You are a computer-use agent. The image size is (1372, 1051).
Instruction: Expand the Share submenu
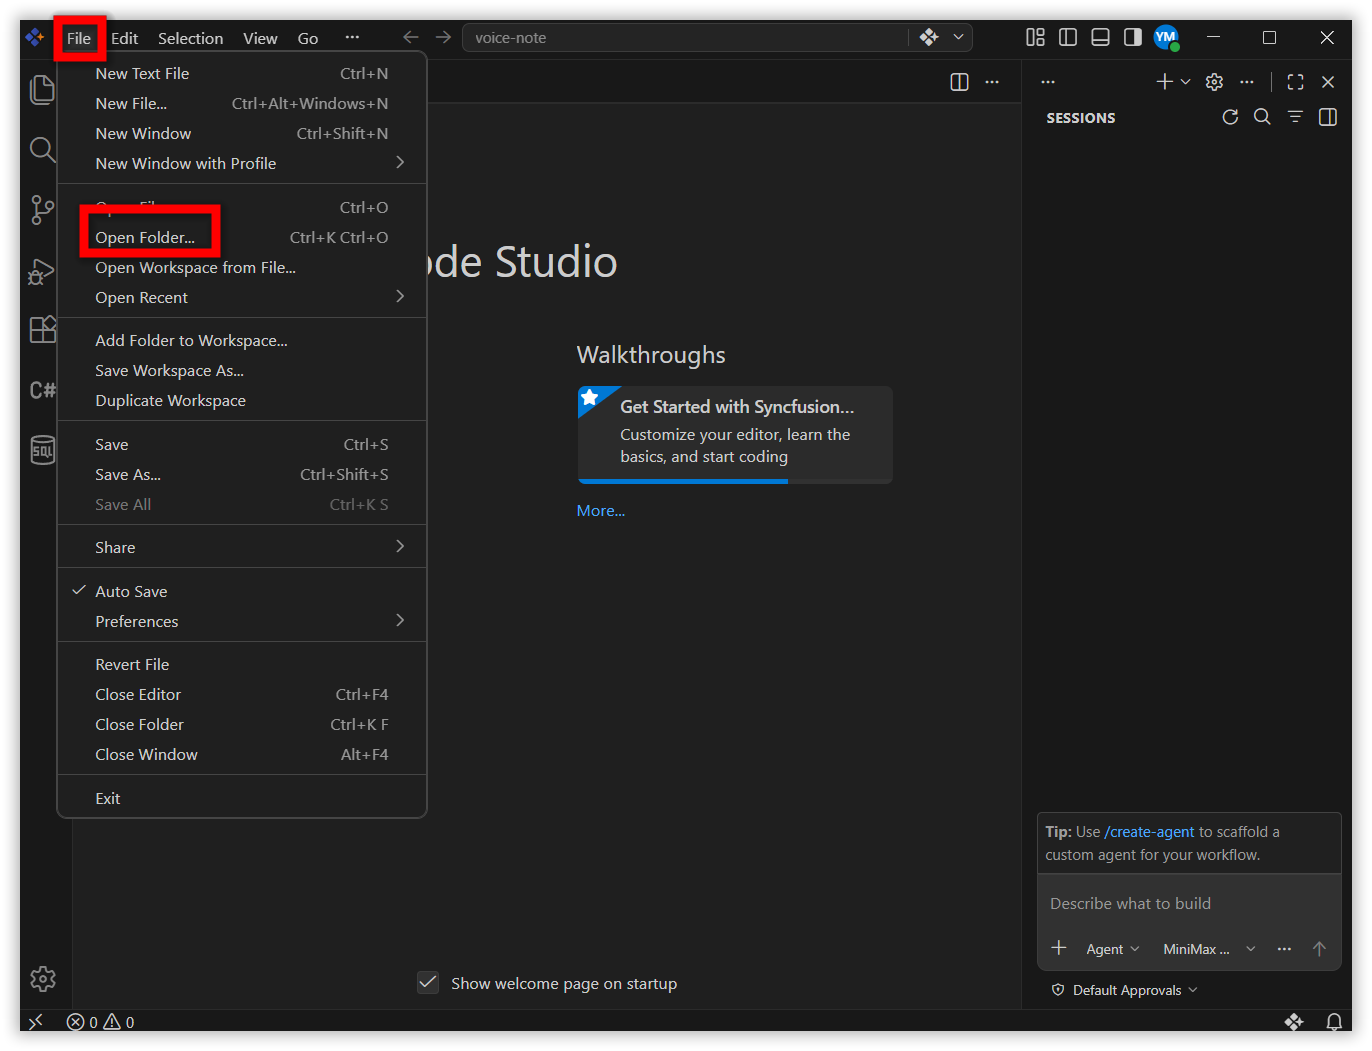pos(242,547)
